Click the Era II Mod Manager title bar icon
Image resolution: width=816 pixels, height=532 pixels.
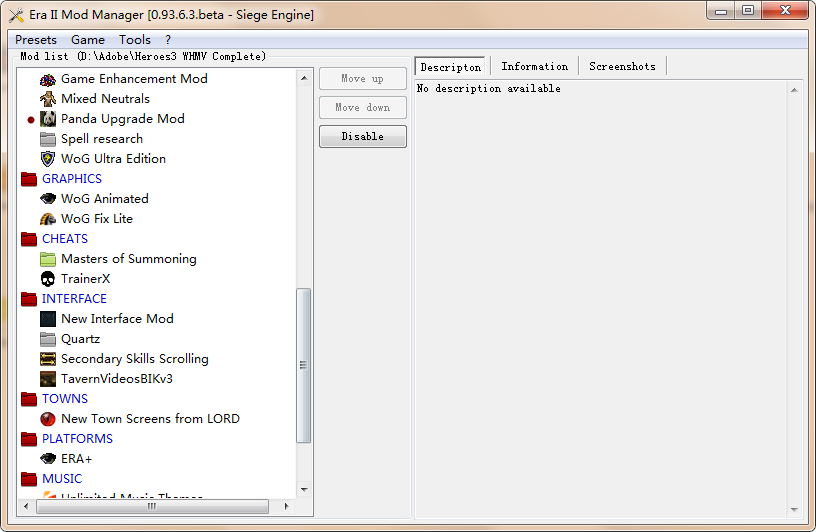pyautogui.click(x=17, y=15)
